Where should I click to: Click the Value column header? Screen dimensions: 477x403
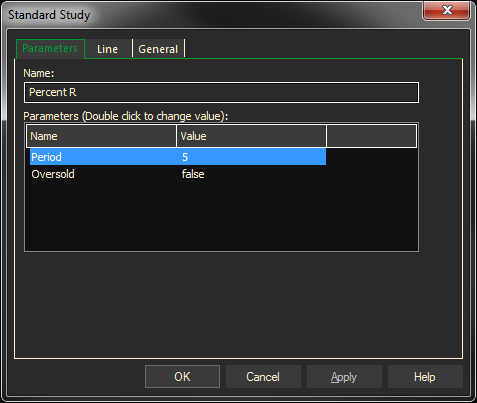coord(251,136)
